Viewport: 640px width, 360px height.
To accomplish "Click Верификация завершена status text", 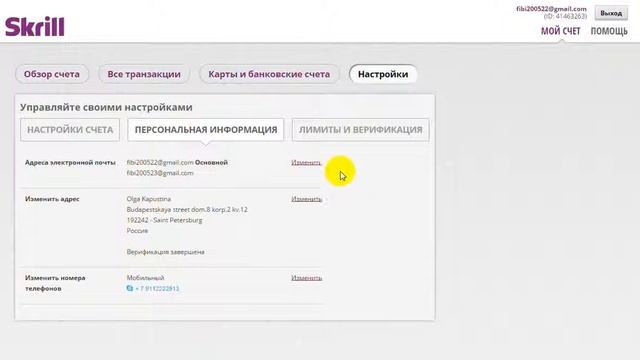I will point(165,252).
